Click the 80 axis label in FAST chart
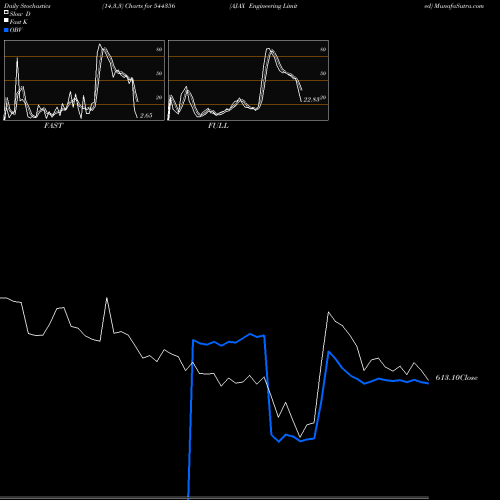Screen dimensions: 500x500 coord(159,49)
